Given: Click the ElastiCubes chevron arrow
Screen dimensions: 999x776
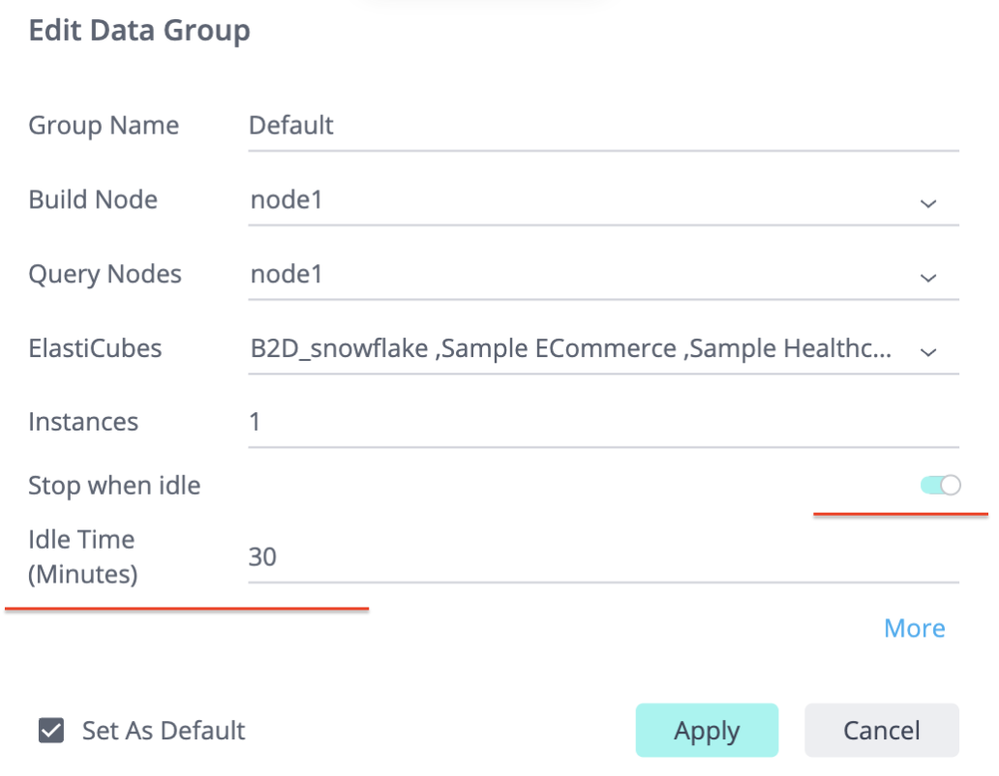Looking at the screenshot, I should pyautogui.click(x=928, y=351).
